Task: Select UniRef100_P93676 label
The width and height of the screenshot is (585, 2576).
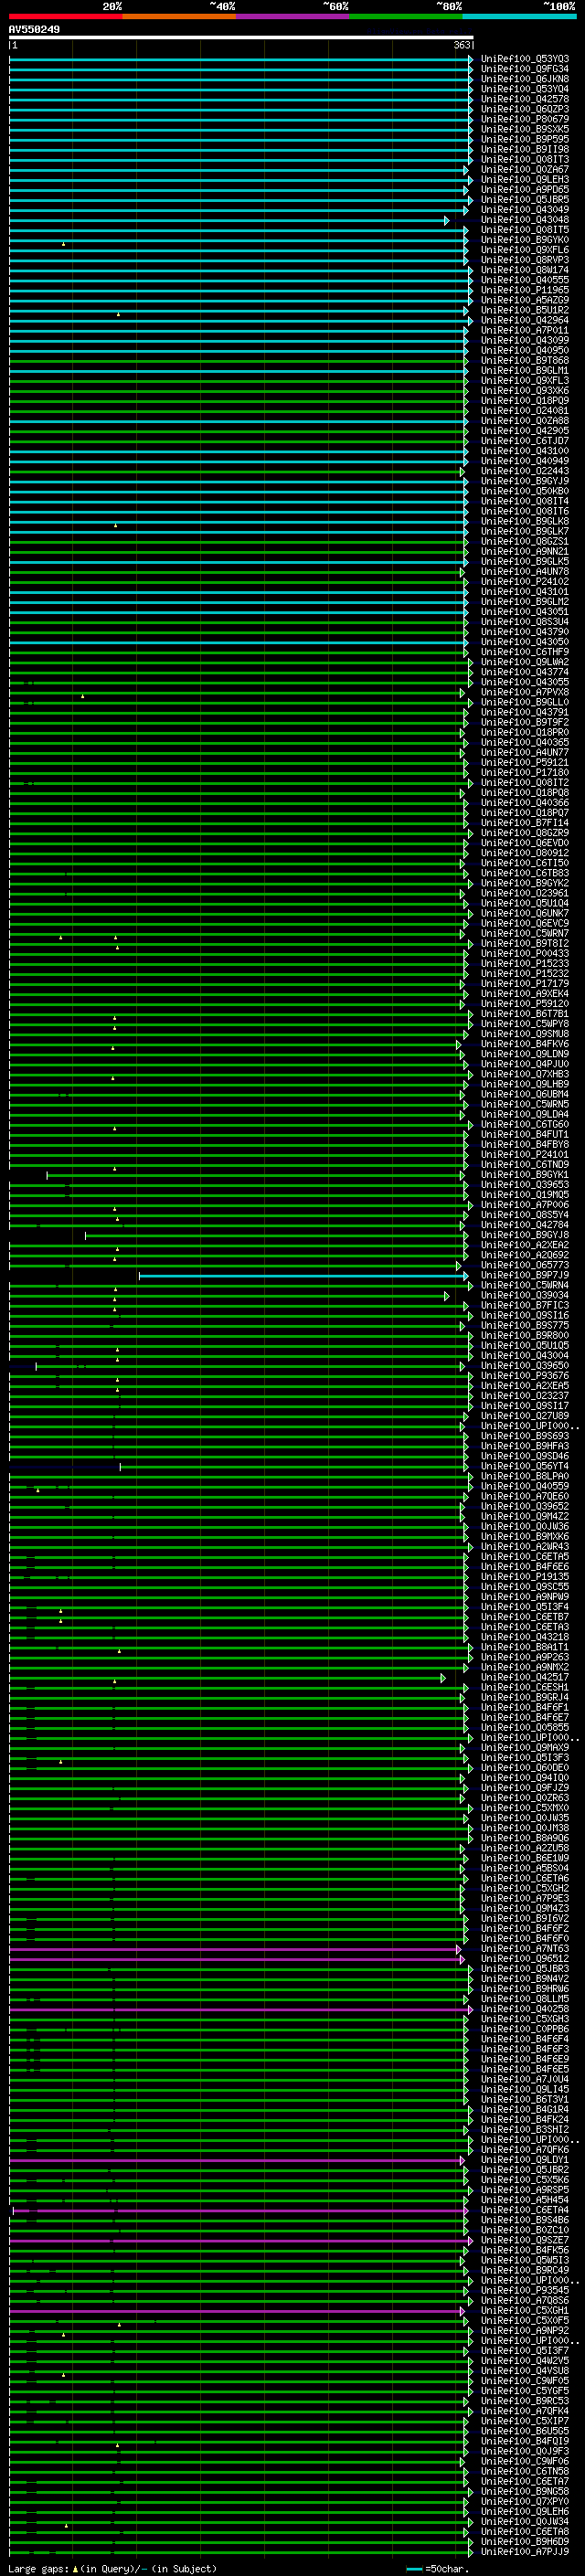Action: pos(525,1376)
